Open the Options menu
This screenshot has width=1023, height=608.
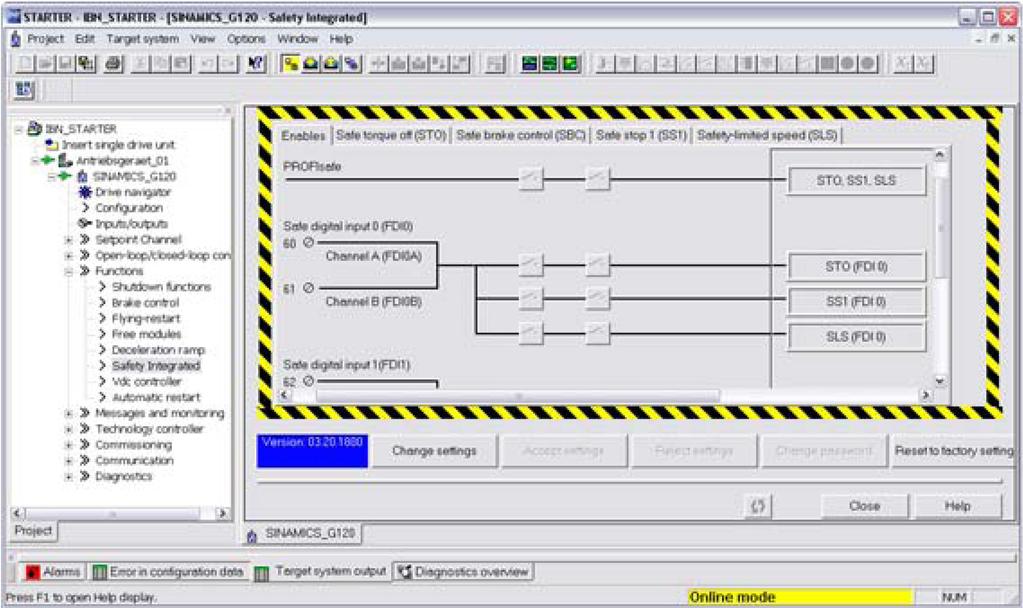click(x=246, y=39)
